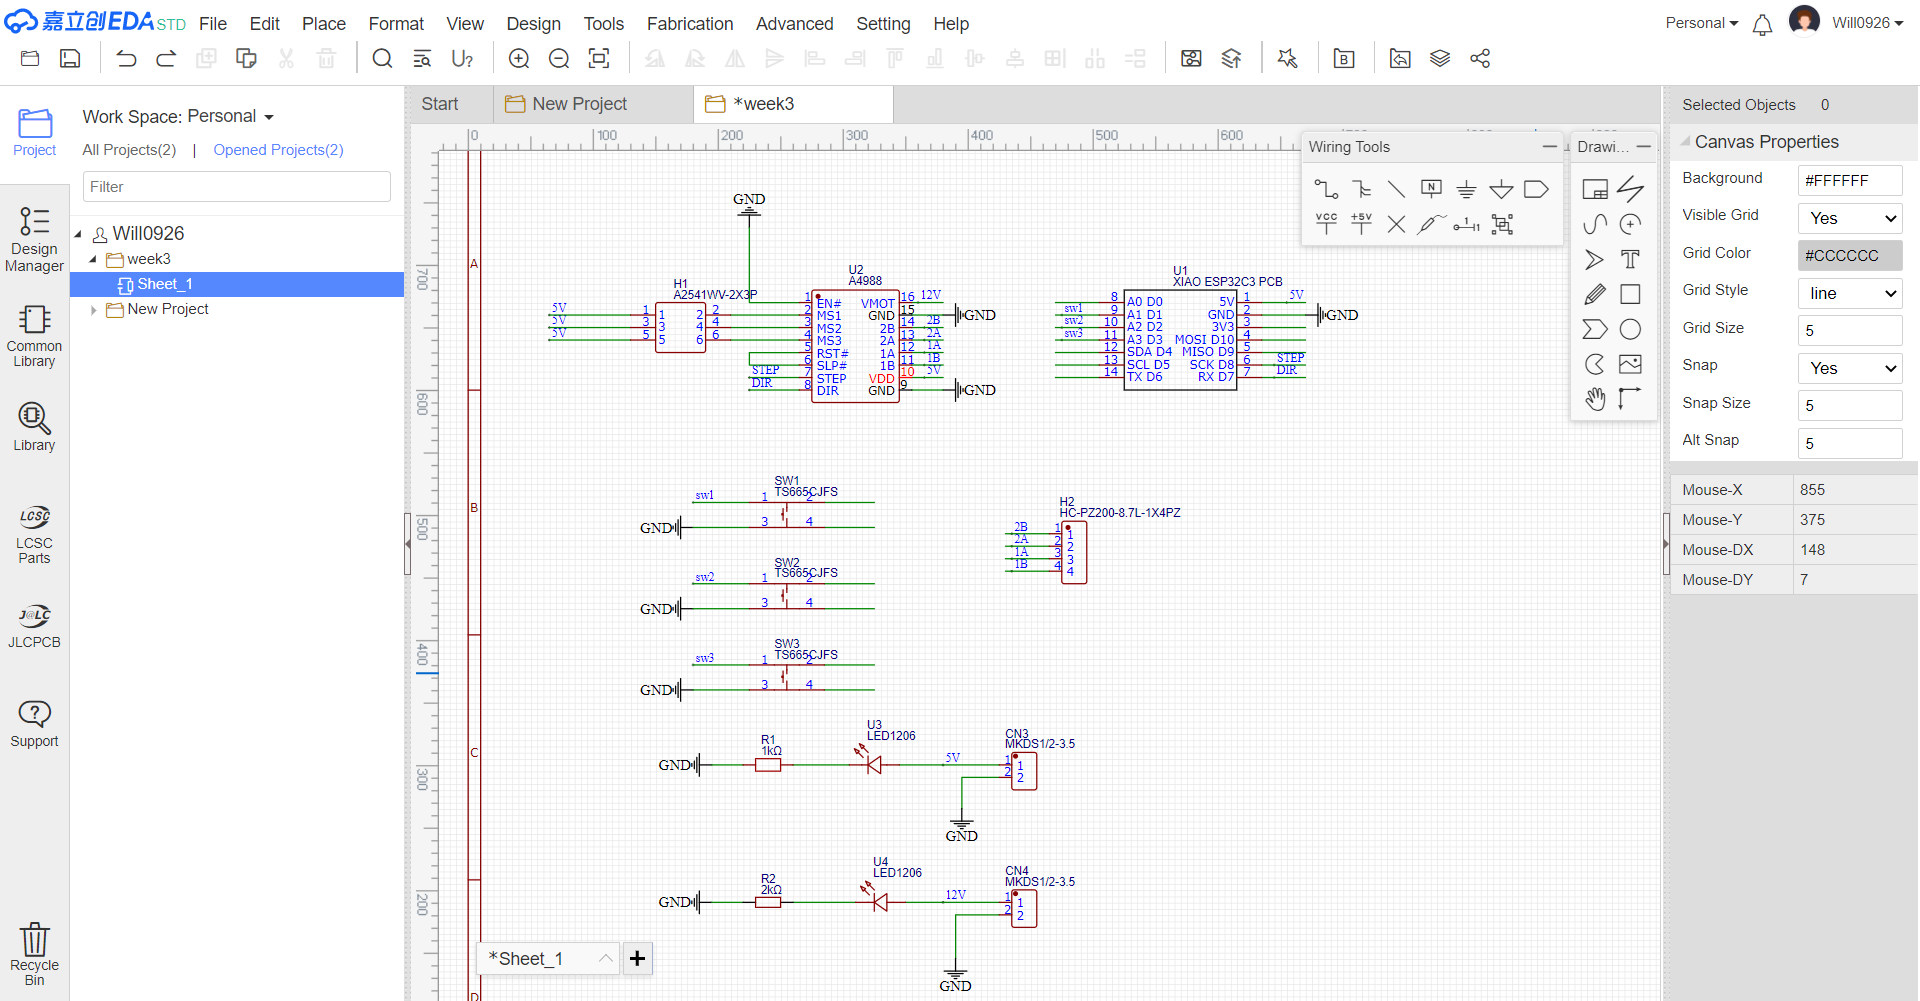Minimize the Wiring Tools panel
Screen dimensions: 1920x1001
pyautogui.click(x=1549, y=147)
